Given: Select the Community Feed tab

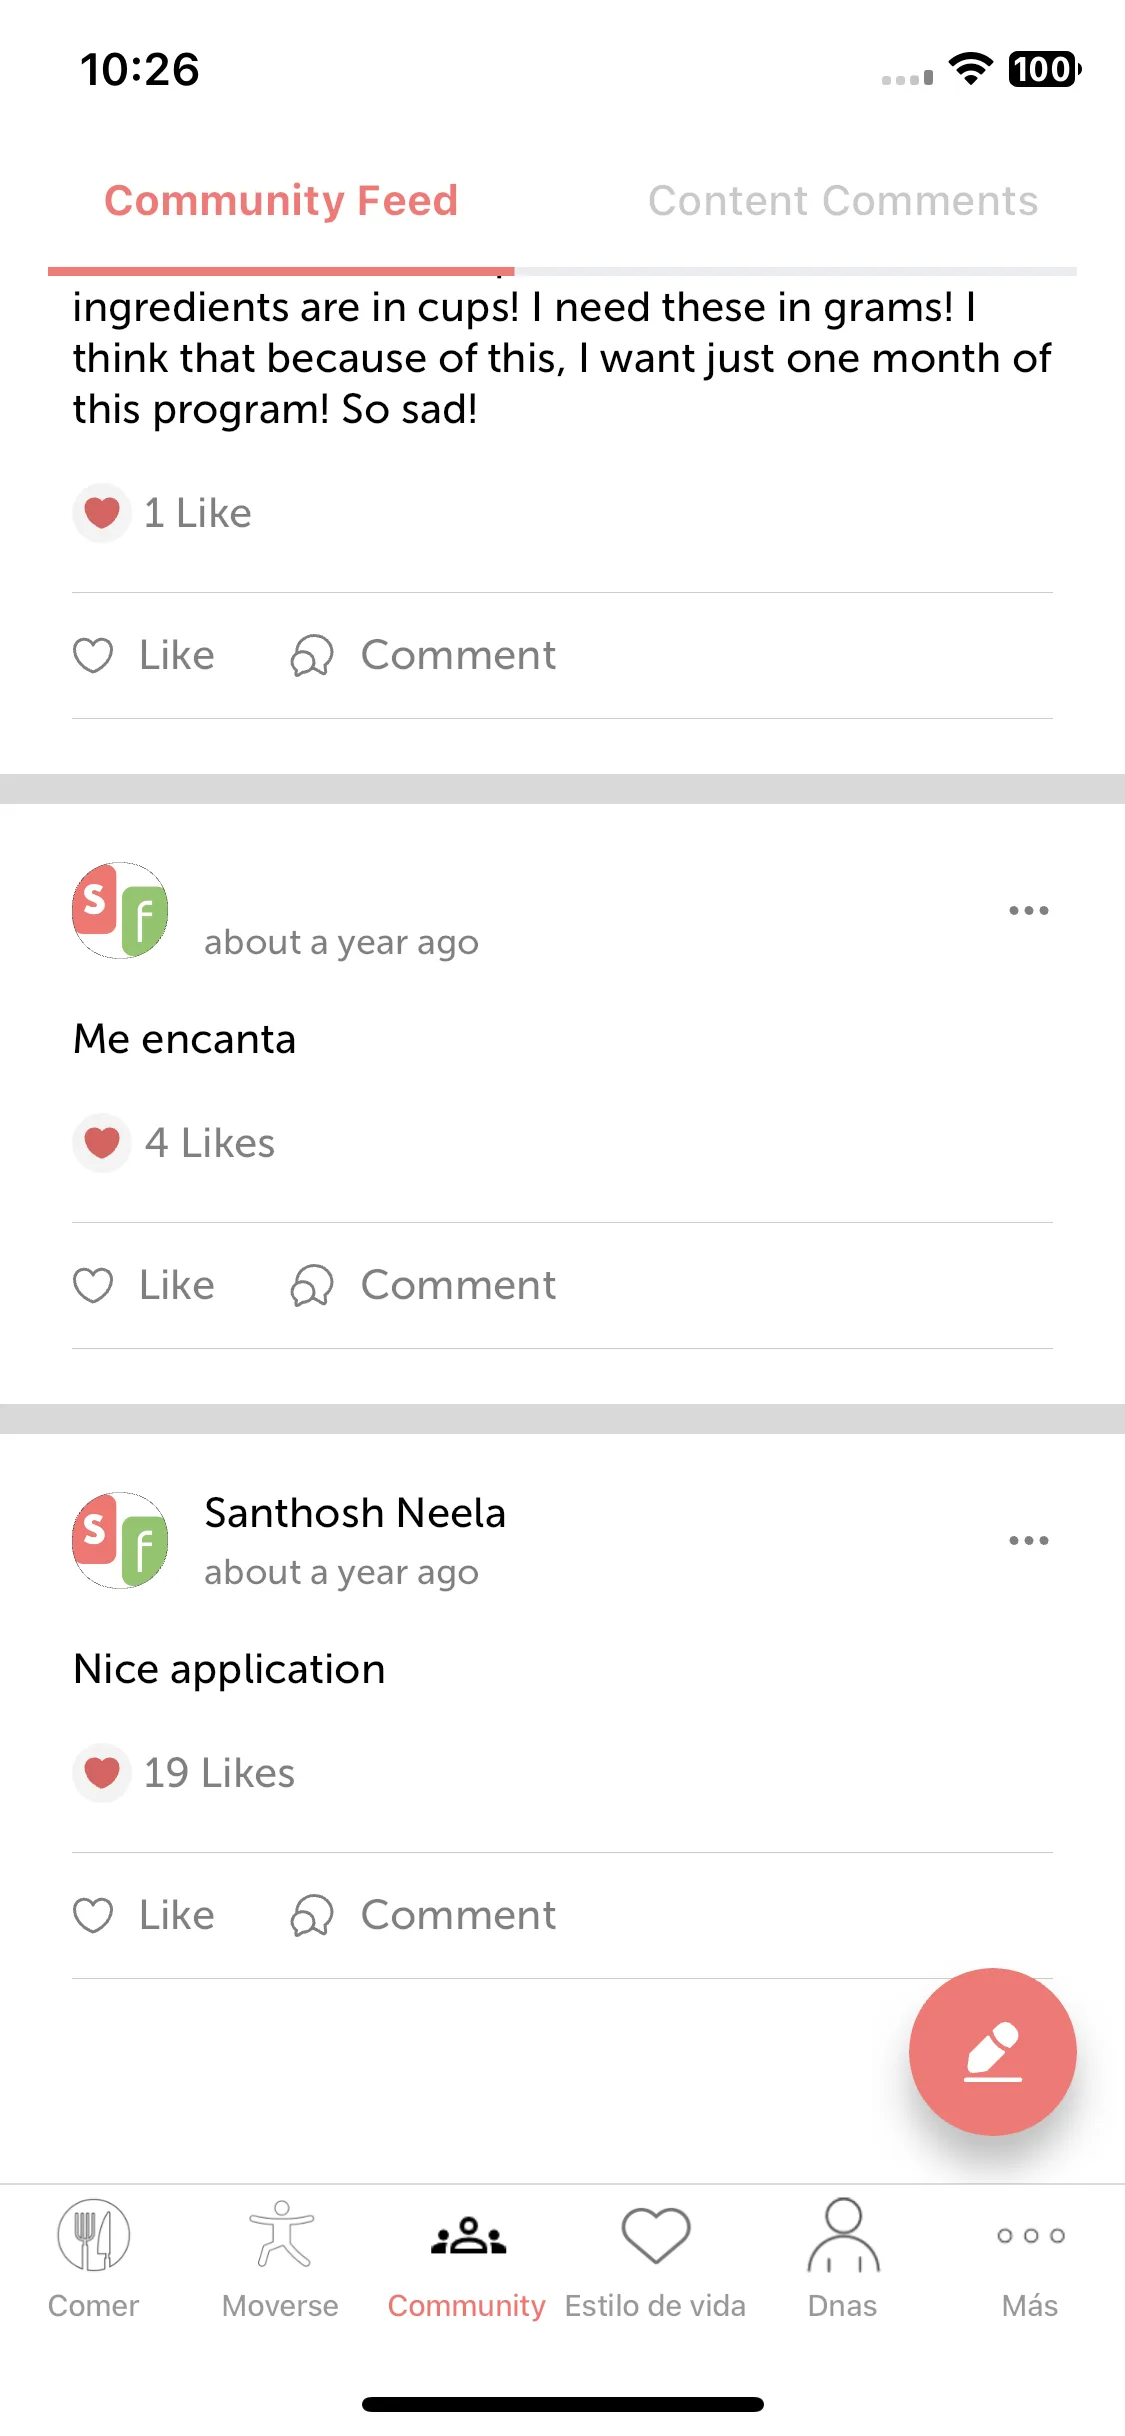Looking at the screenshot, I should (281, 201).
